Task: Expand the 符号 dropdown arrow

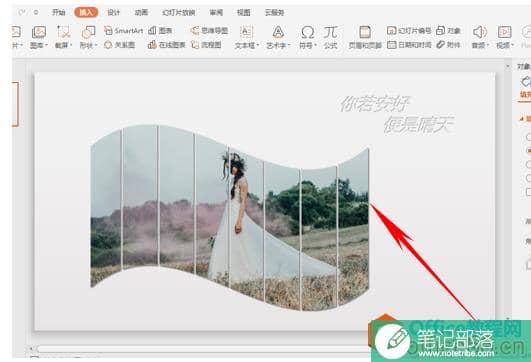Action: coord(316,45)
